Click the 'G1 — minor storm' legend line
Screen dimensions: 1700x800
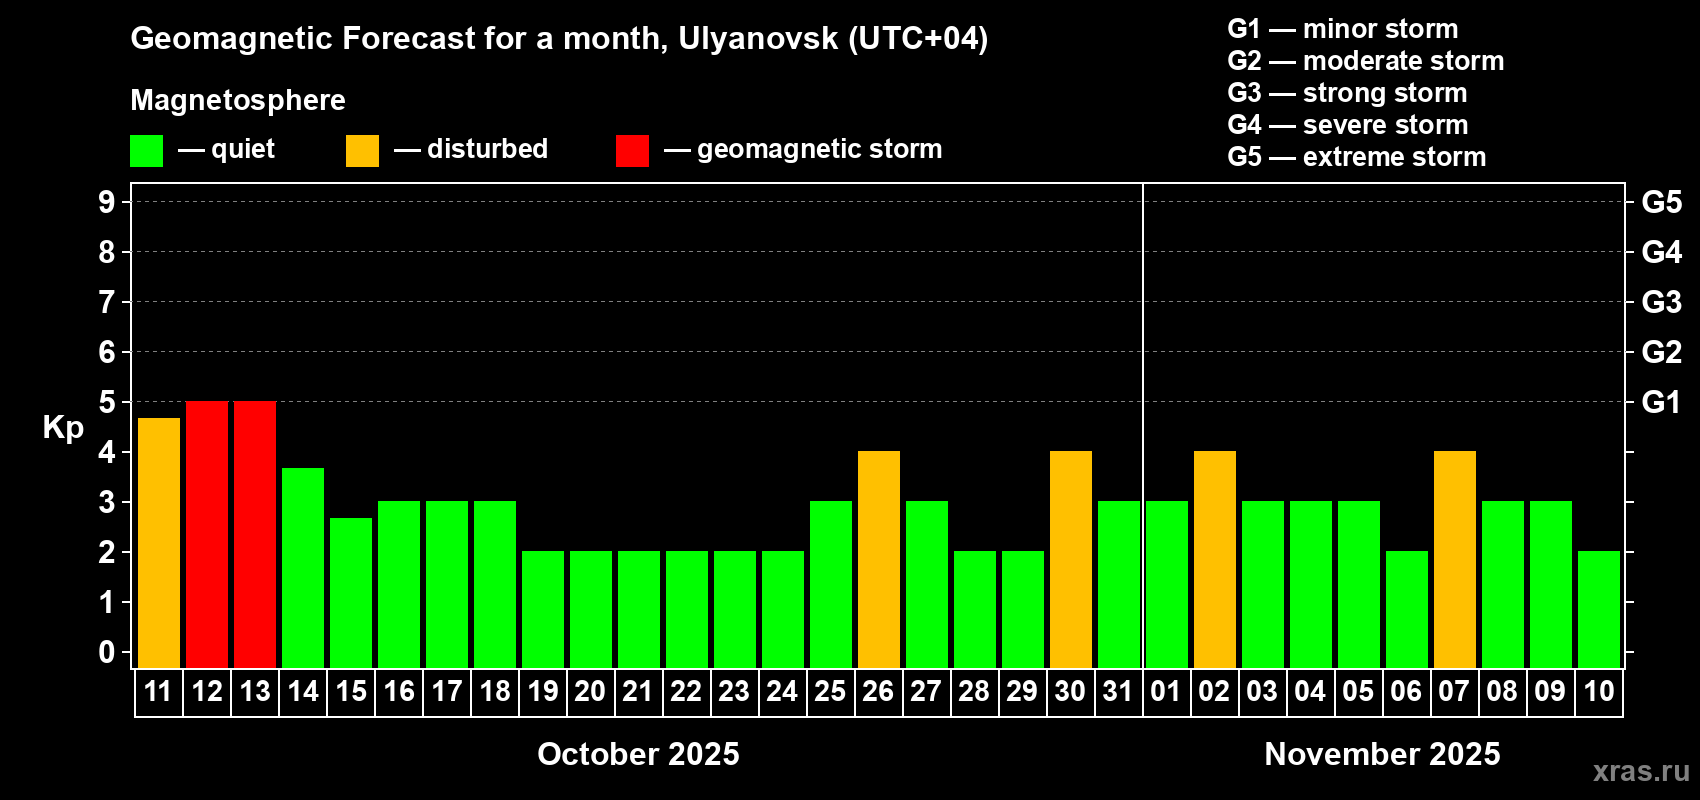point(1343,29)
